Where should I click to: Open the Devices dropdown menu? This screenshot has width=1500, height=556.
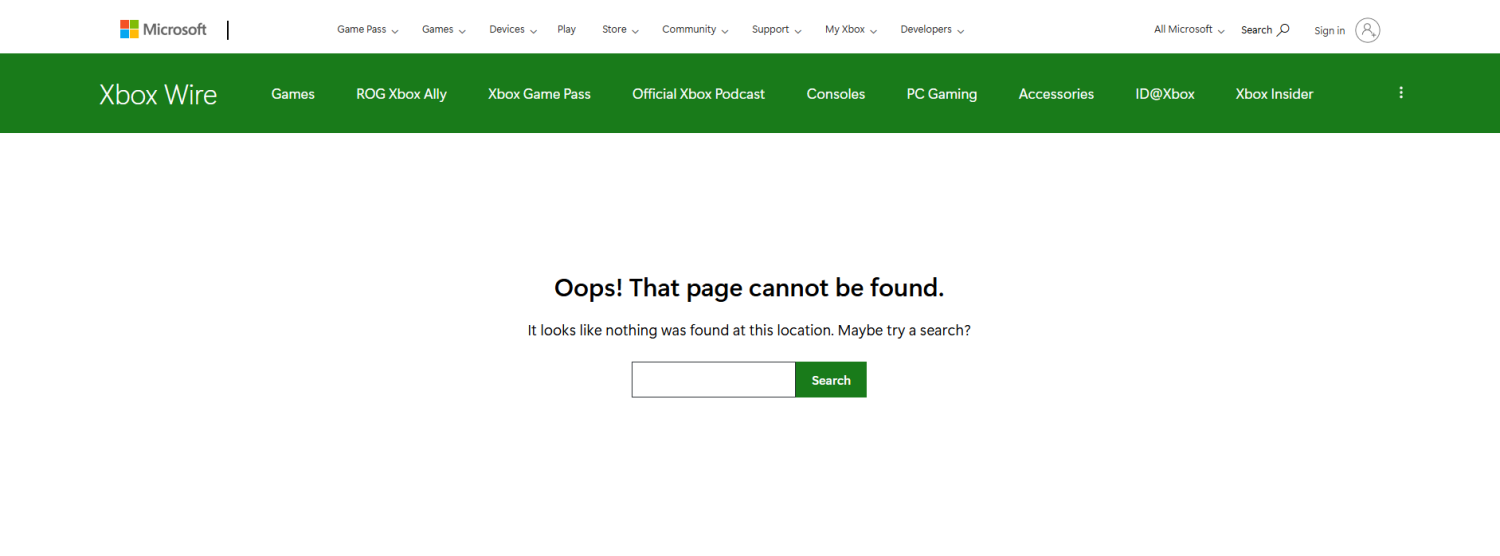512,30
